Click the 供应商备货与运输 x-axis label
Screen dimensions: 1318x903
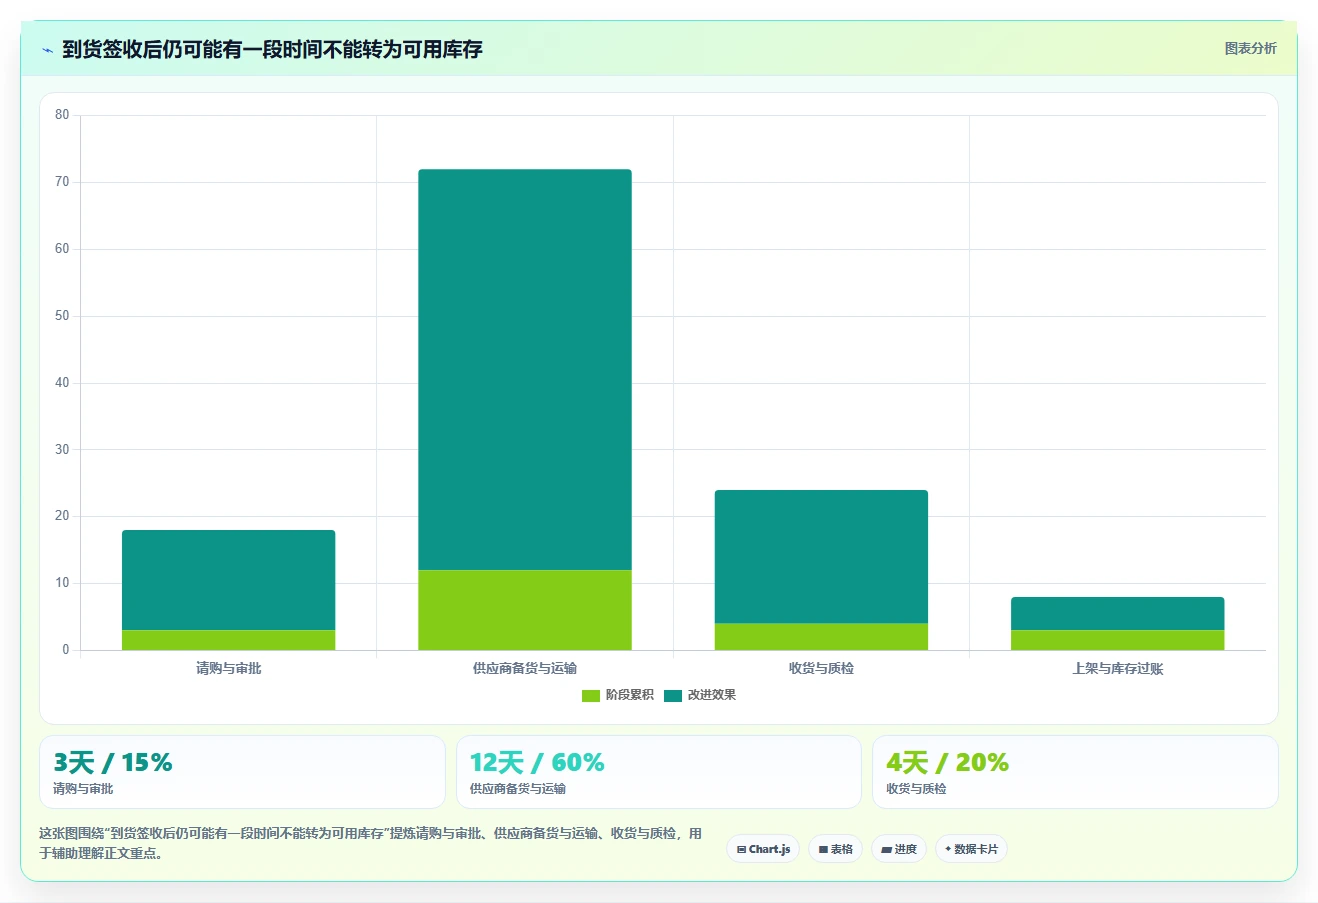525,668
